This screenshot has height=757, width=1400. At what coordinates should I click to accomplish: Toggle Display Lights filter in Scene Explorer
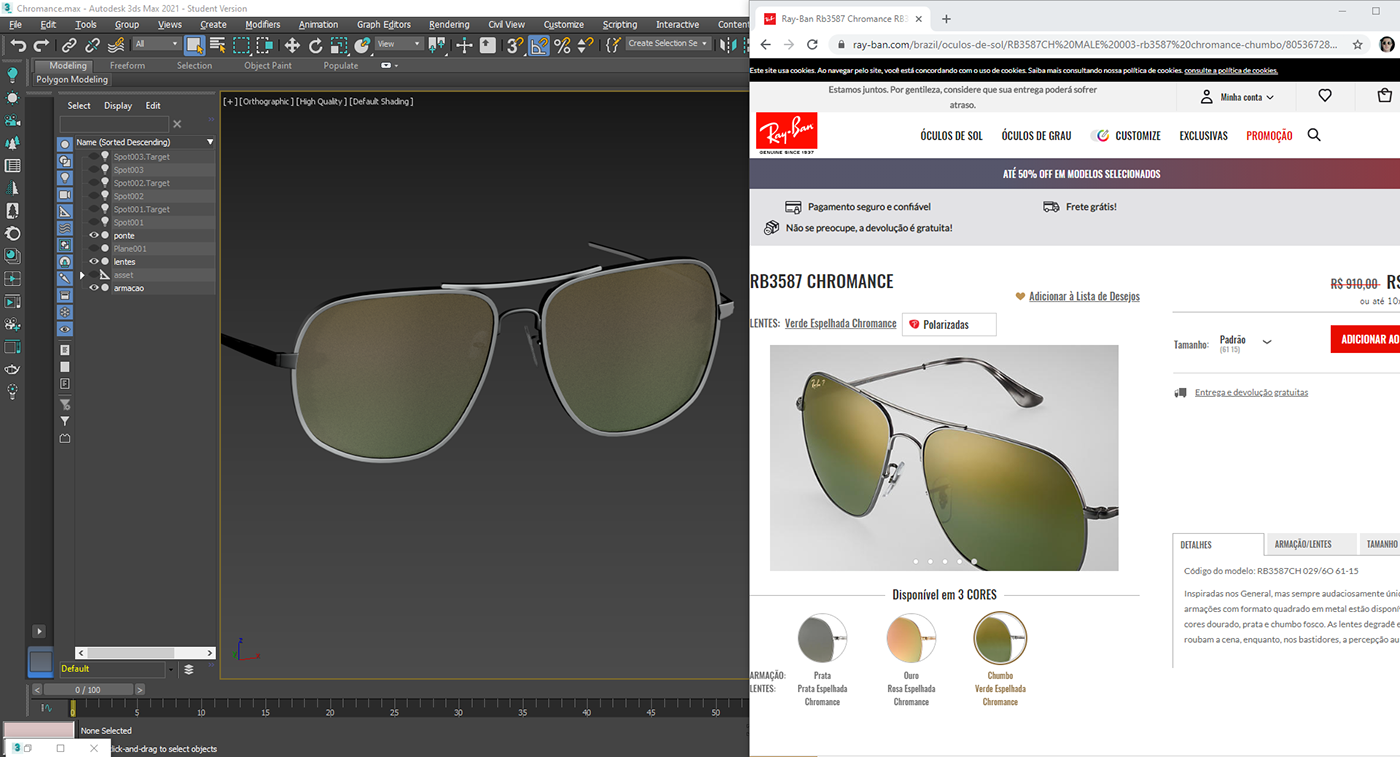65,178
